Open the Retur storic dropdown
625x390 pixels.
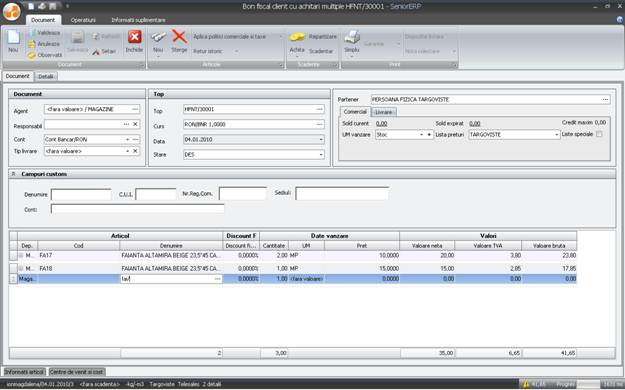point(237,51)
